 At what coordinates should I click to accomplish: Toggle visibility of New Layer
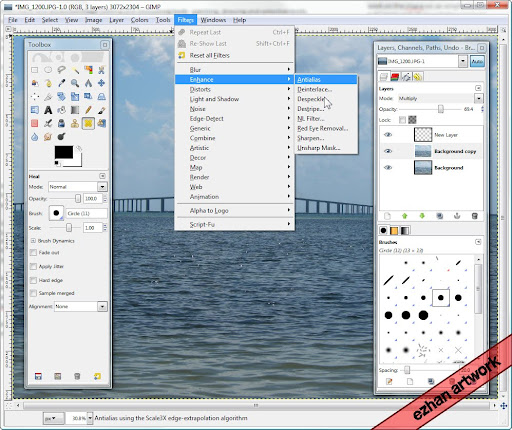[x=388, y=135]
